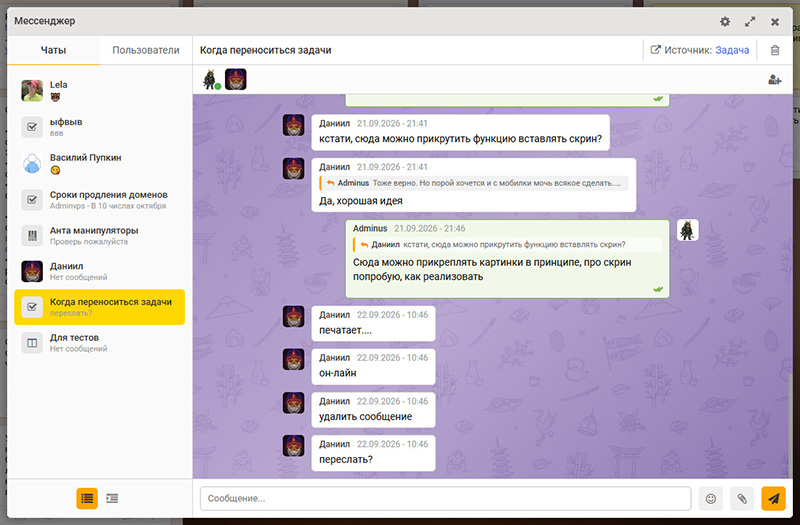This screenshot has height=525, width=800.
Task: Open the Даниил chat in the list
Action: pyautogui.click(x=99, y=271)
